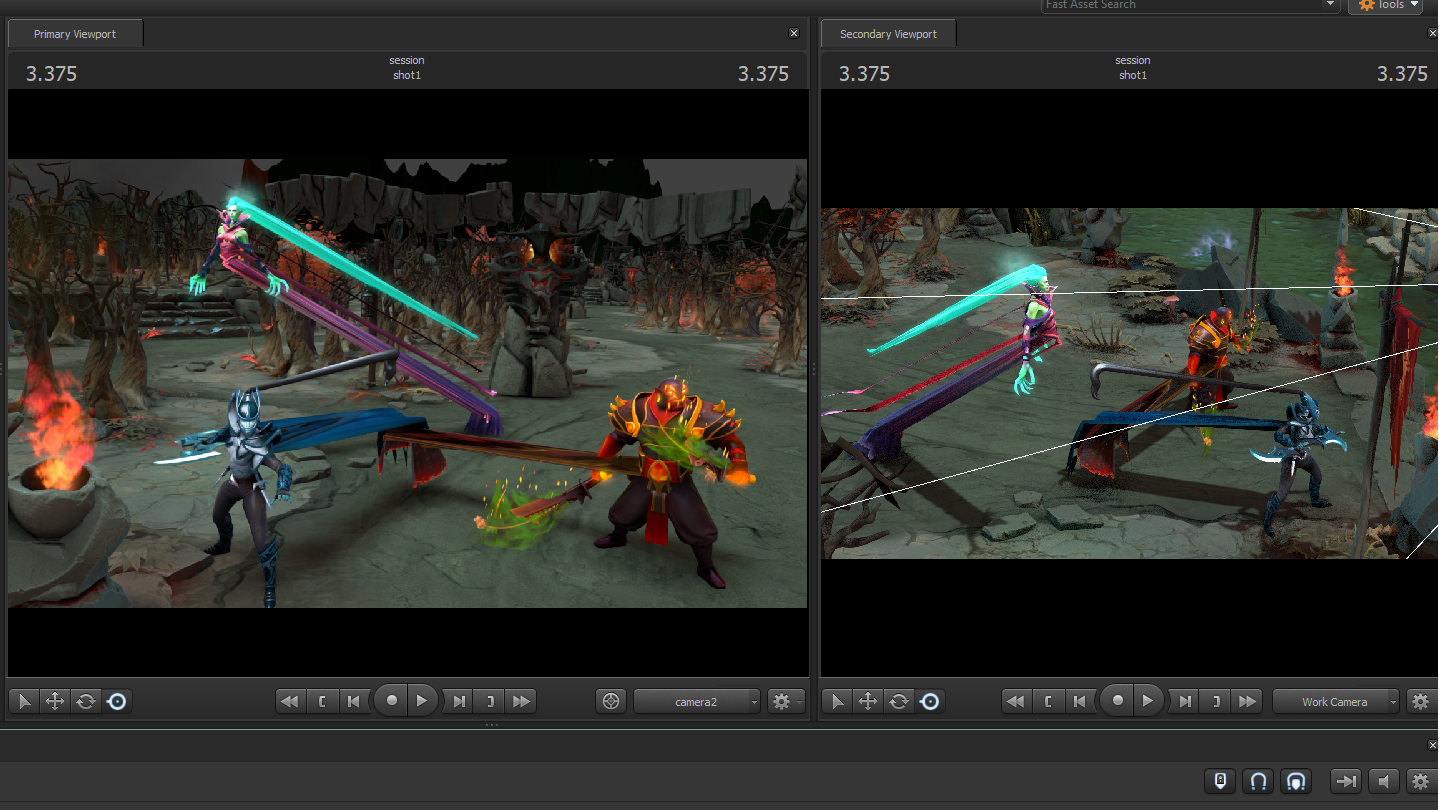Click the skip-to-end arrow icon in timeline
This screenshot has height=810, width=1439.
[1346, 781]
